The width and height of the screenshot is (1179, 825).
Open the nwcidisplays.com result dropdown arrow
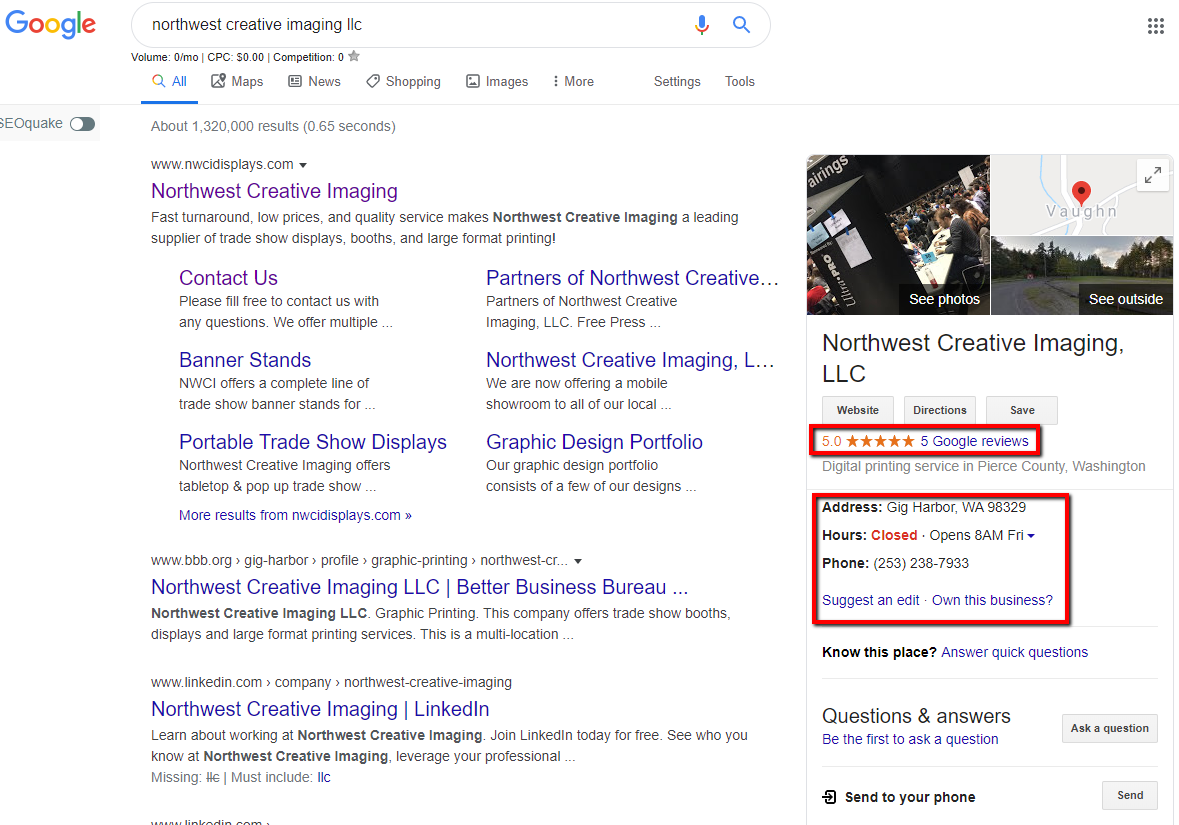303,165
